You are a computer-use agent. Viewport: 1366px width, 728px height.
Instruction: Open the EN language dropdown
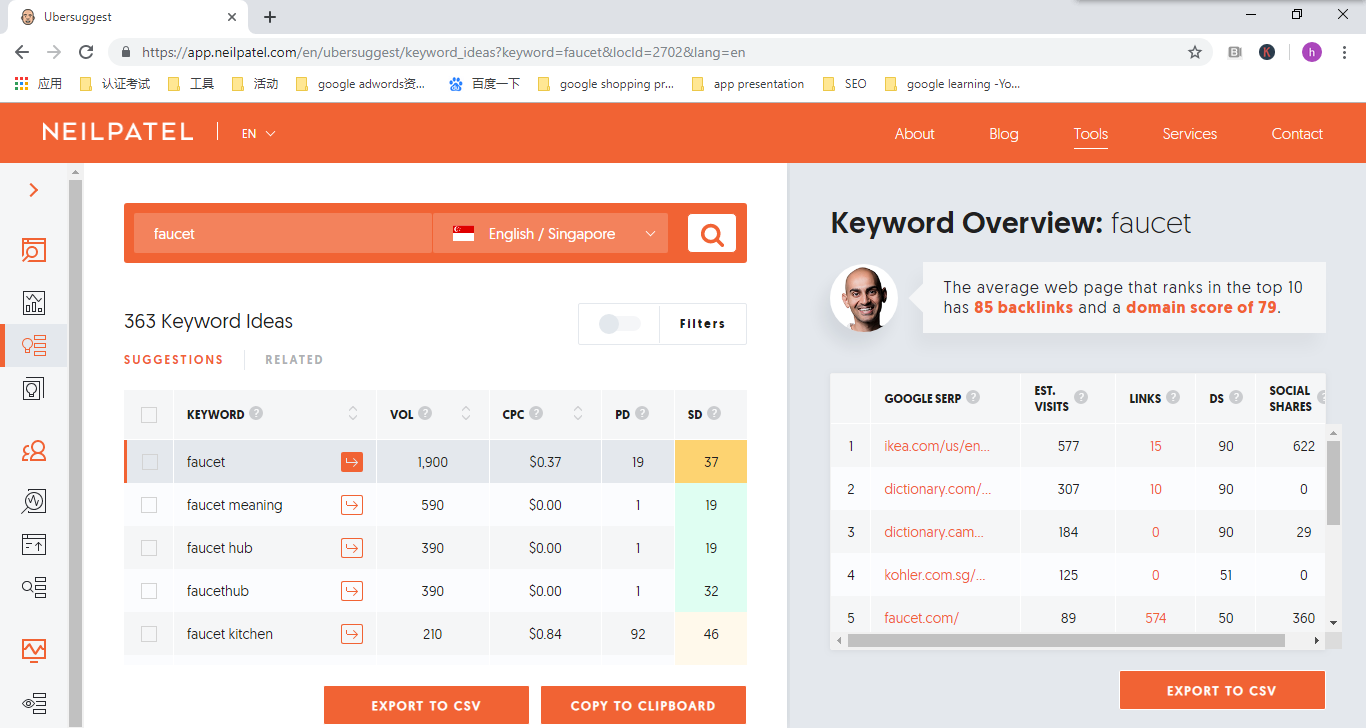(258, 134)
